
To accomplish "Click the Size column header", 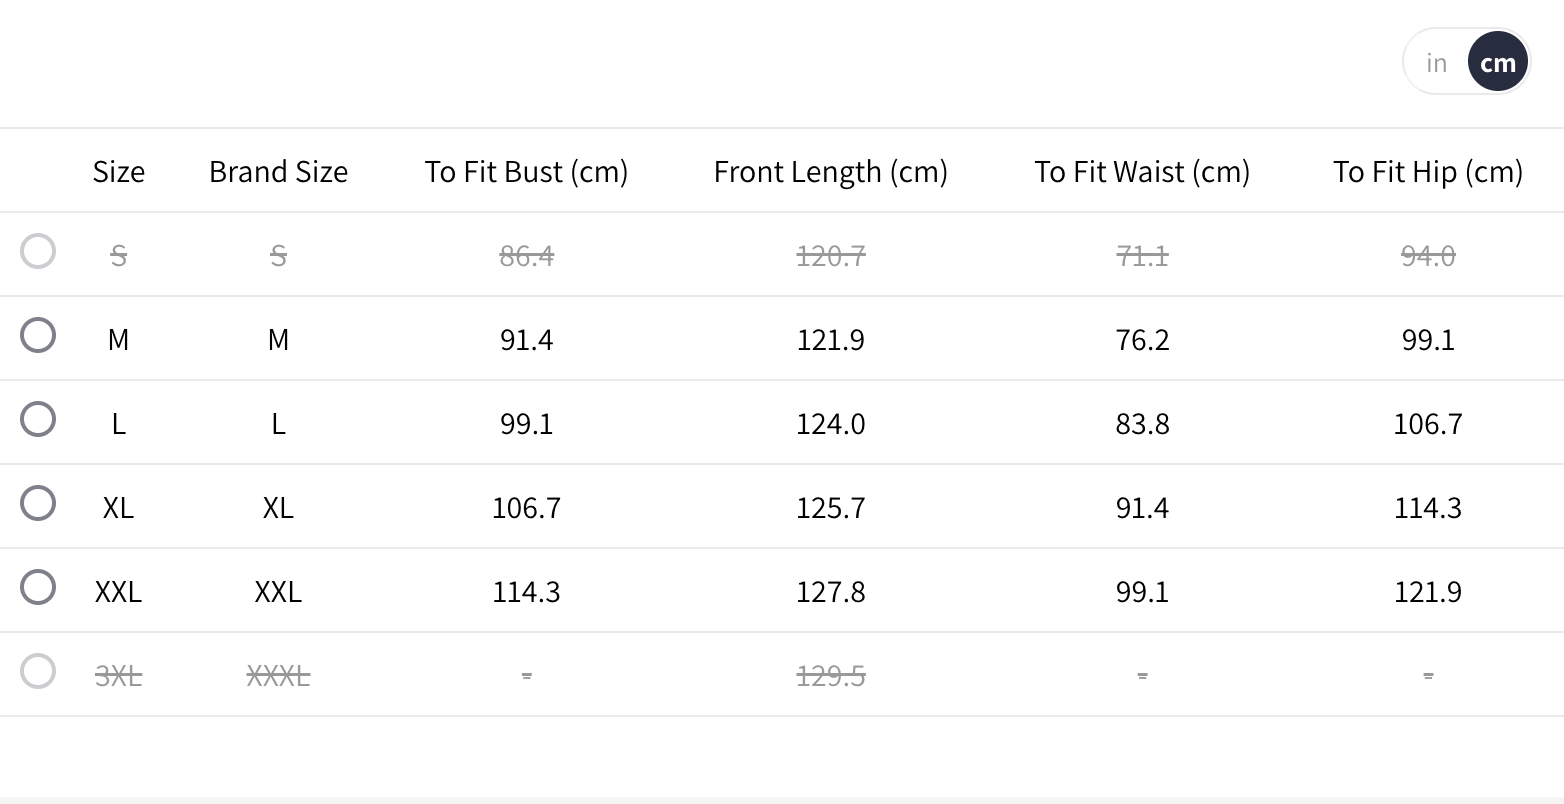I will 118,172.
